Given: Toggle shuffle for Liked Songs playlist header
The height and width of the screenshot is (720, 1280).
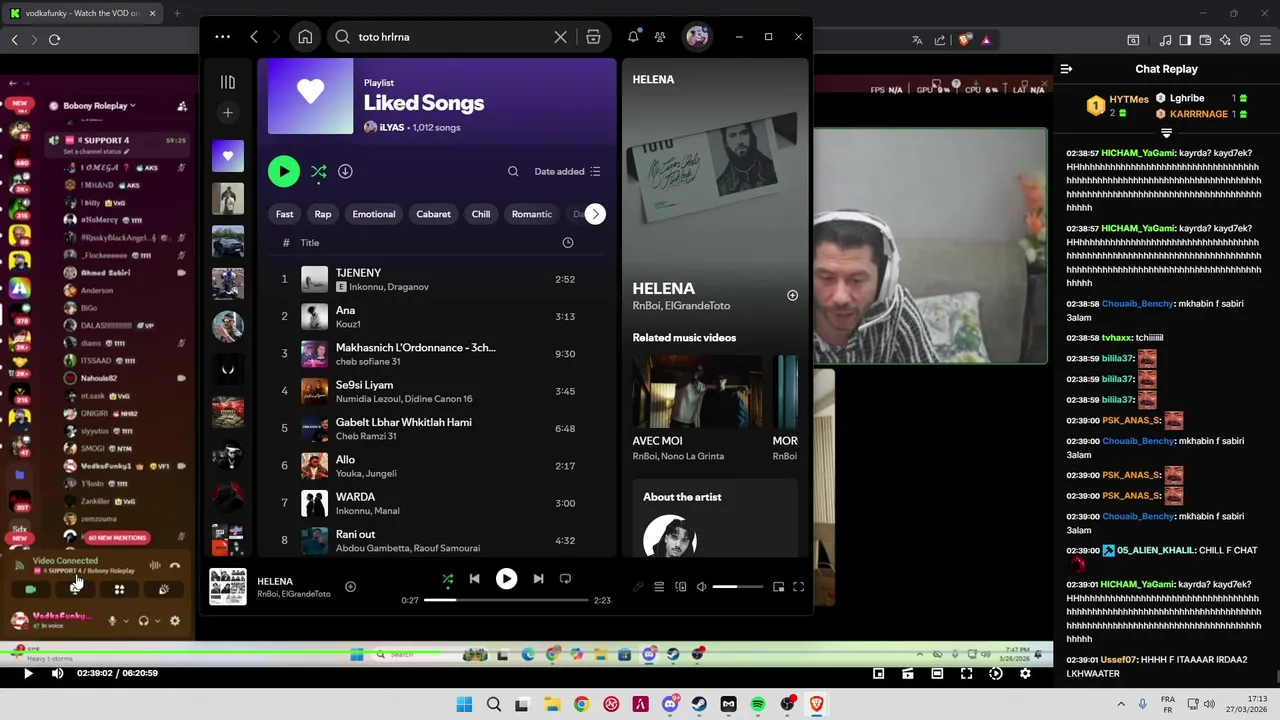Looking at the screenshot, I should point(318,171).
